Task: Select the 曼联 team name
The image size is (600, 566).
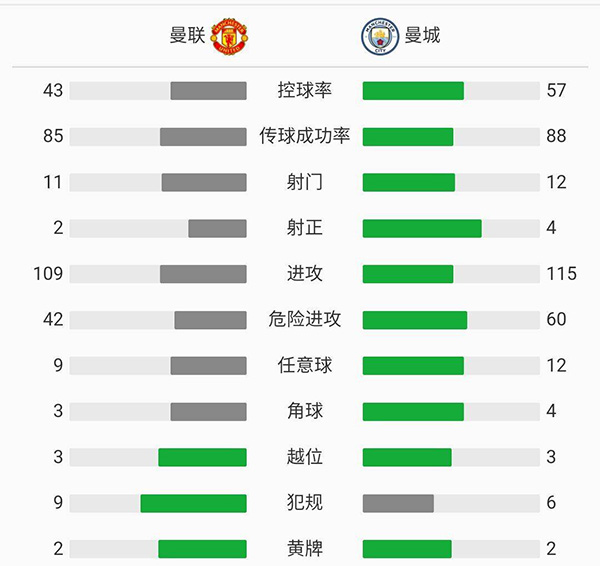Action: point(187,36)
